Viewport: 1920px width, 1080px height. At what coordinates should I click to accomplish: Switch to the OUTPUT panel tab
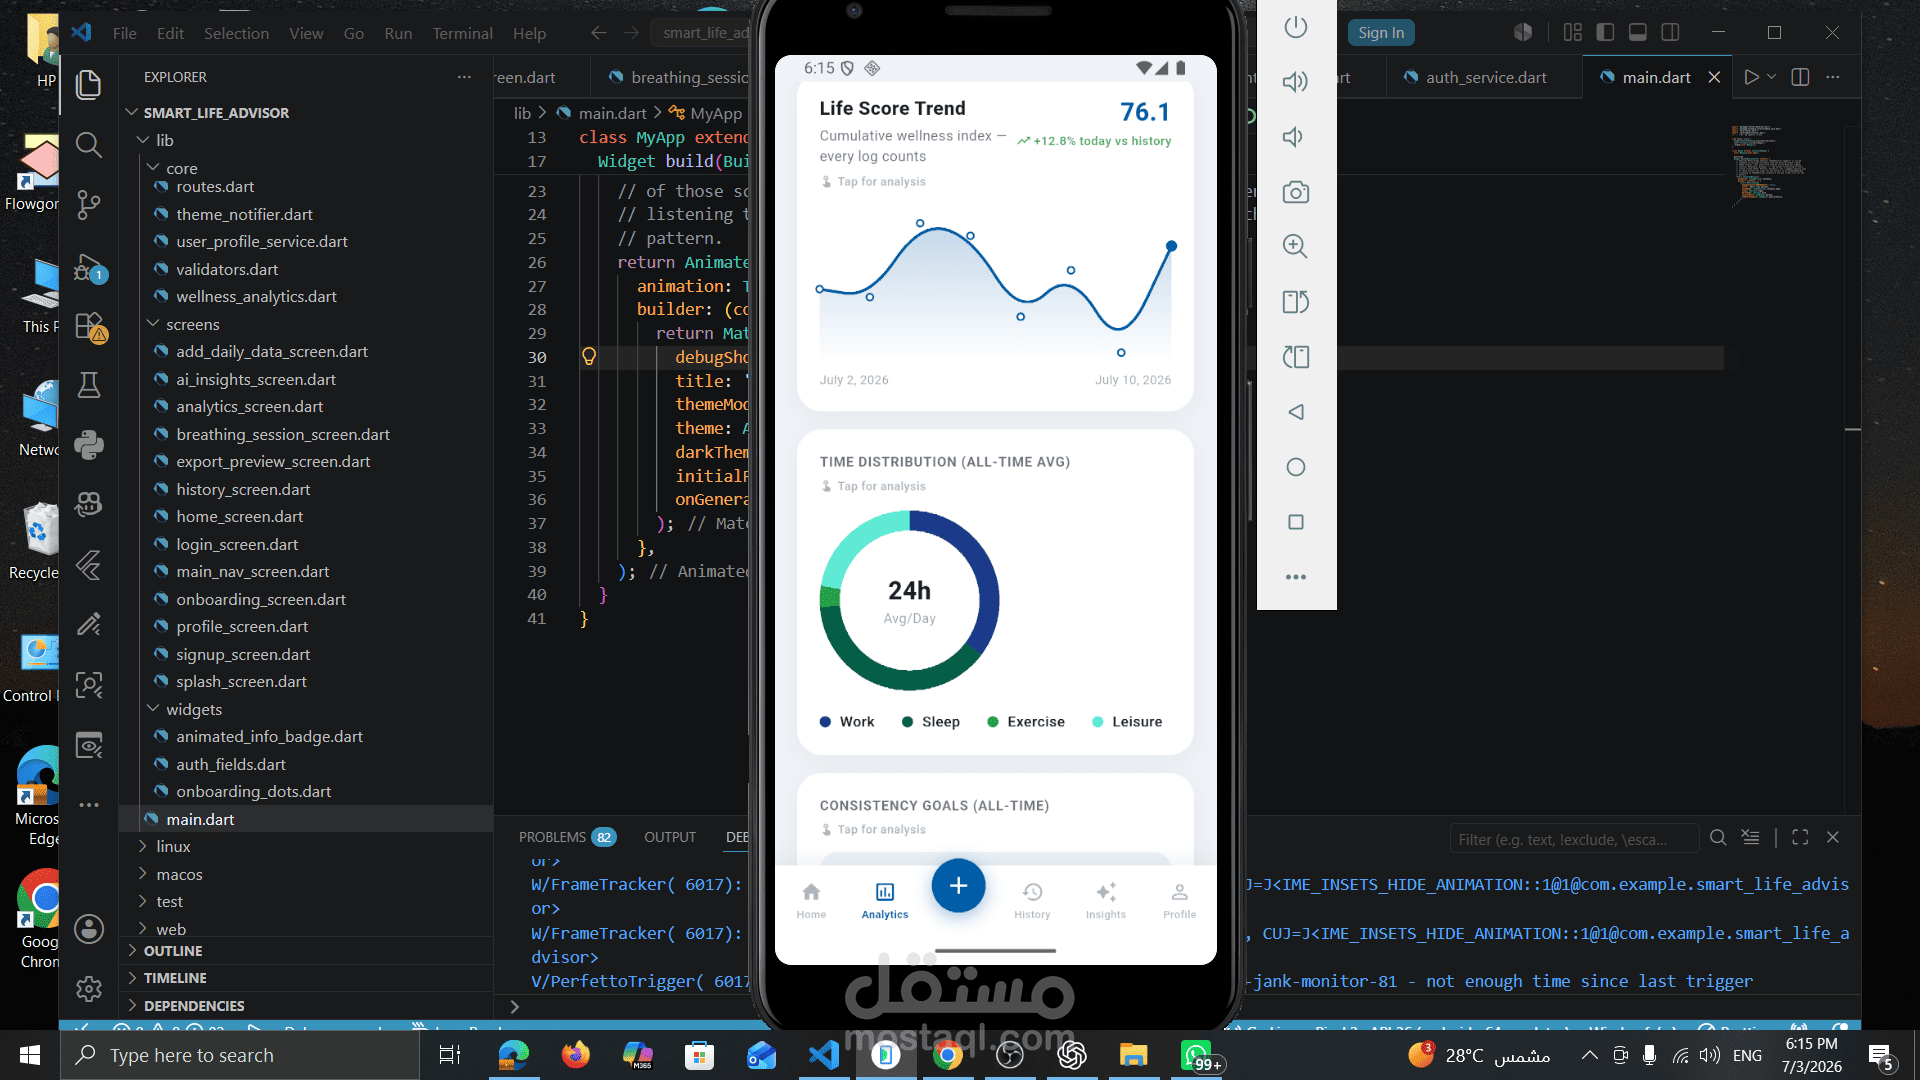670,837
